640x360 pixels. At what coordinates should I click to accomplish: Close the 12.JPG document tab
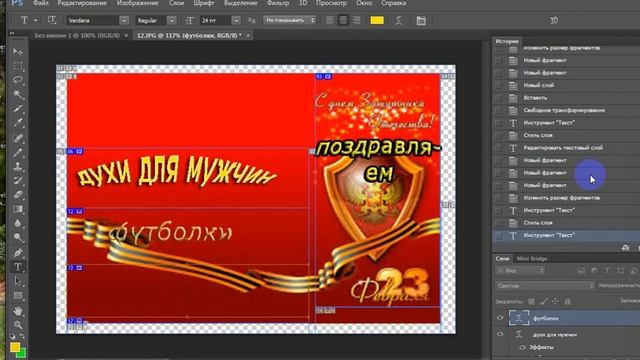click(248, 36)
